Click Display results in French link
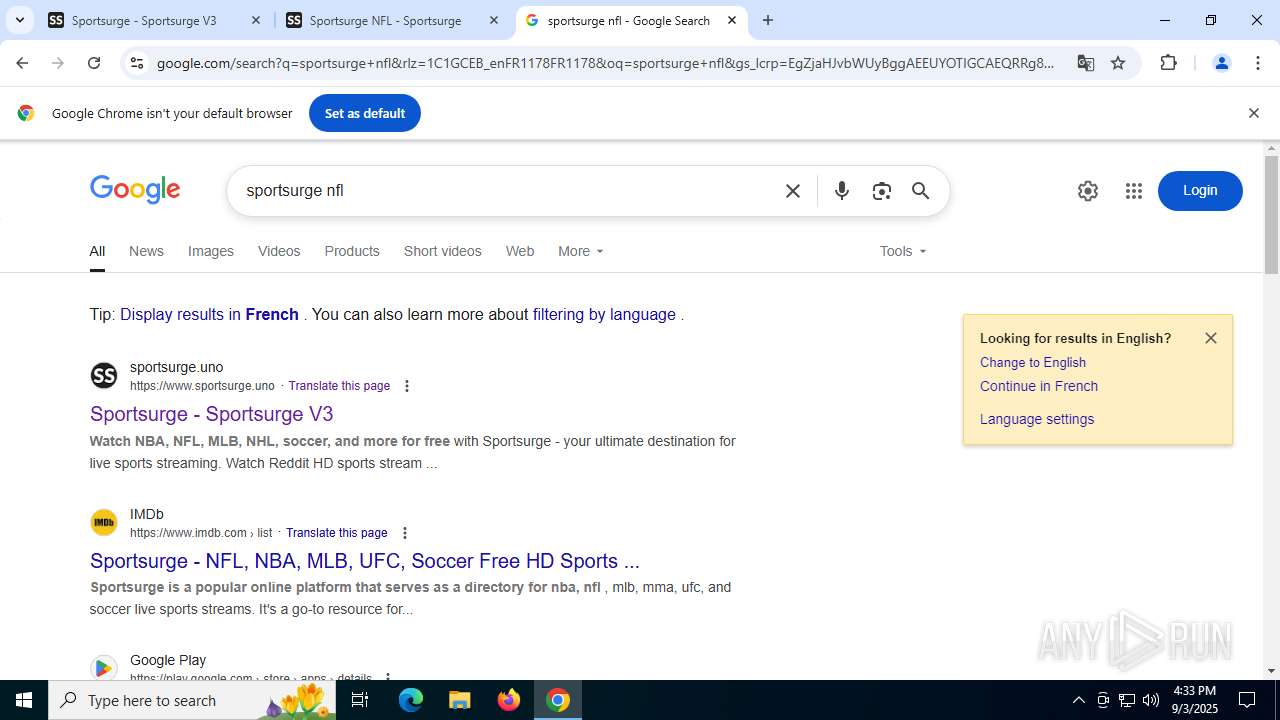 tap(209, 314)
